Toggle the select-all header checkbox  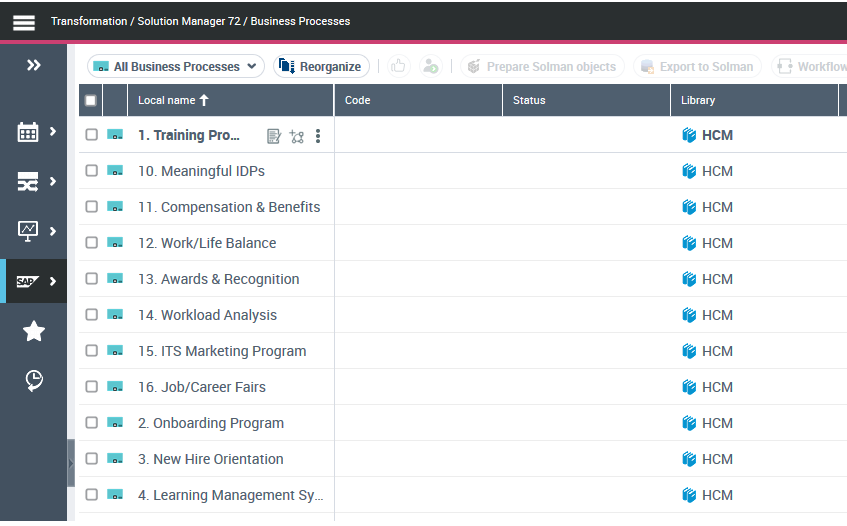tap(91, 100)
